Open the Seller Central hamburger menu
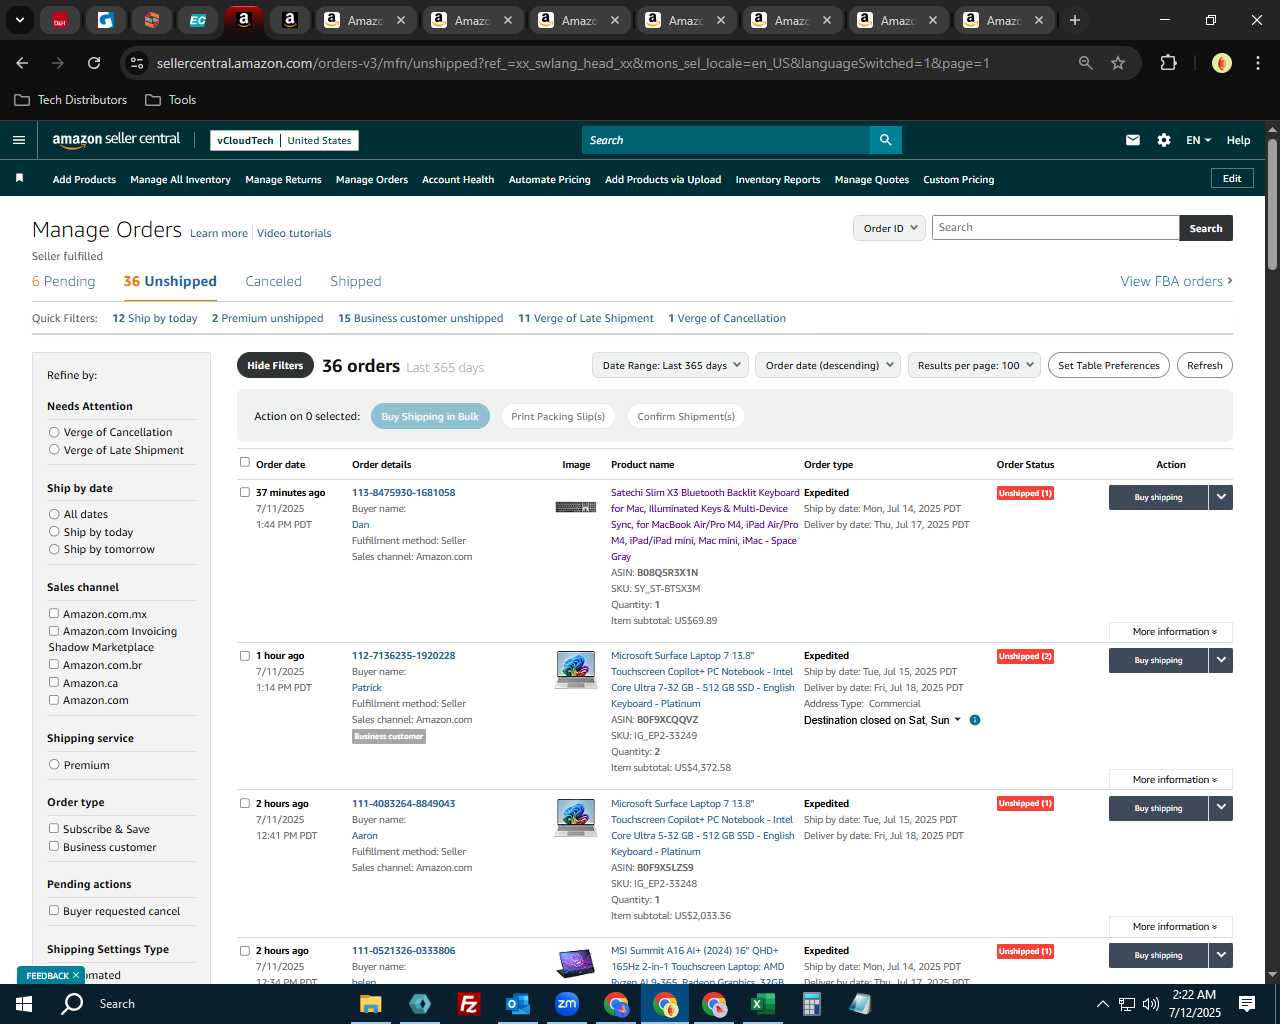 19,140
